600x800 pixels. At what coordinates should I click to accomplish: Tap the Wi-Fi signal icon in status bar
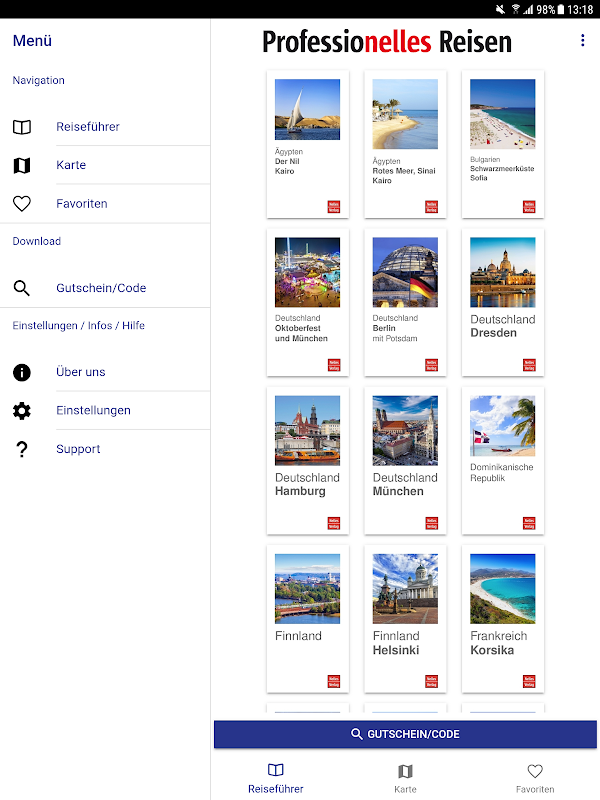tap(516, 9)
